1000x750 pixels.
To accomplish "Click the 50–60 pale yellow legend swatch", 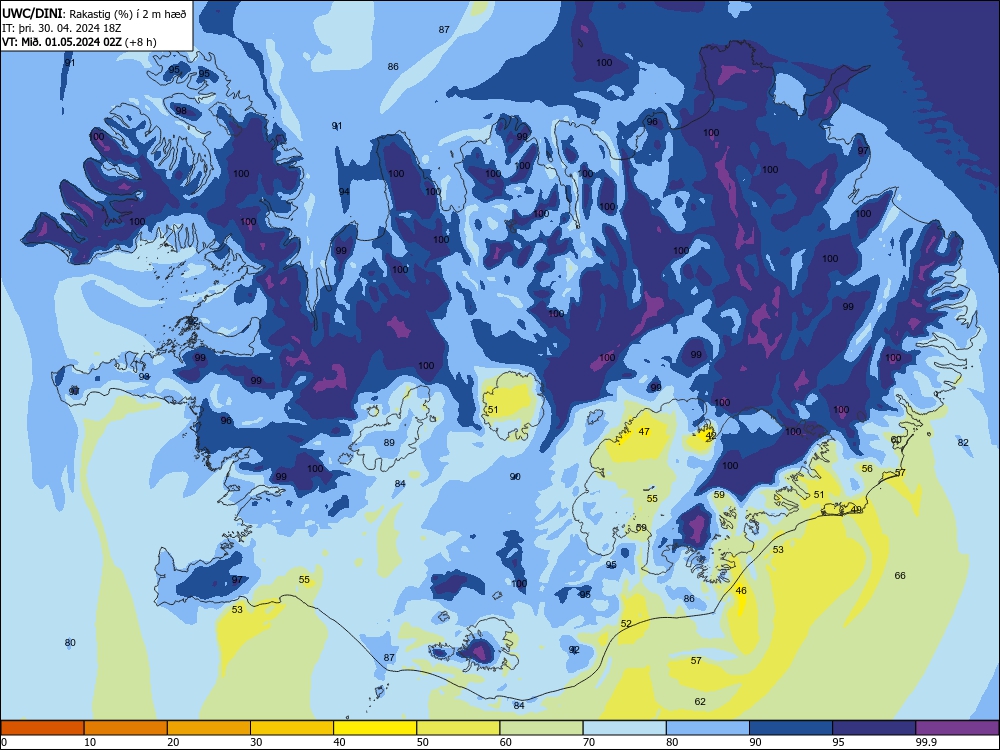I will (x=458, y=728).
